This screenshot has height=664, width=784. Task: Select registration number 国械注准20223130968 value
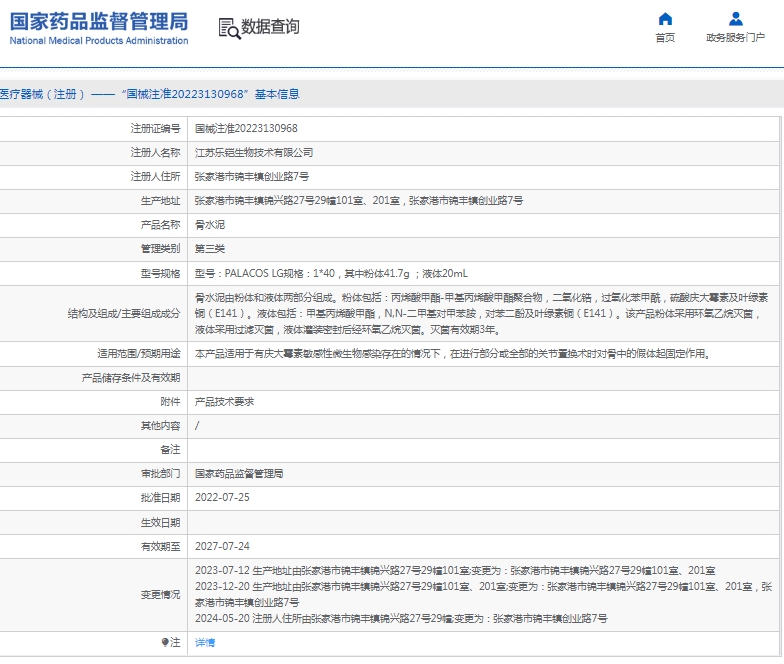click(x=245, y=128)
